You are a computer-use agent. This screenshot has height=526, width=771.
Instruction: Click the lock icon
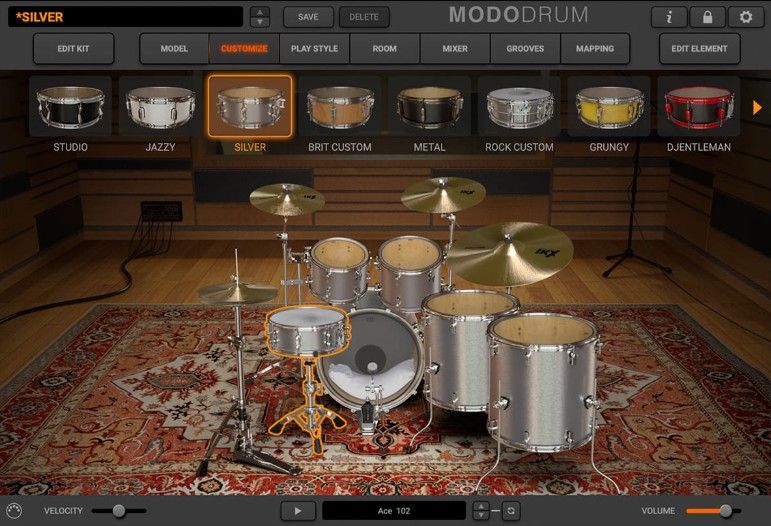707,17
